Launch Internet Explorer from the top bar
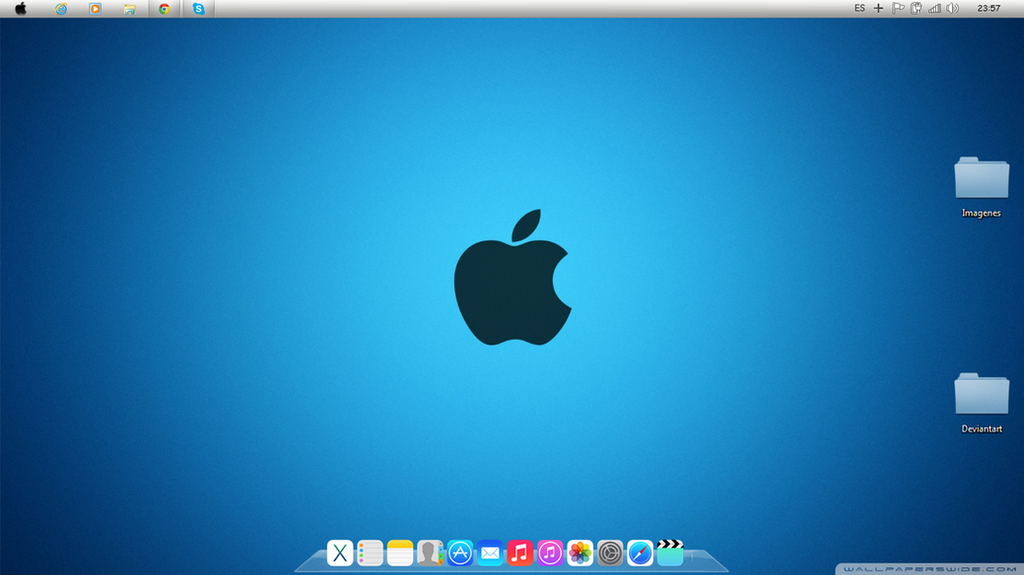This screenshot has width=1024, height=575. pyautogui.click(x=61, y=8)
